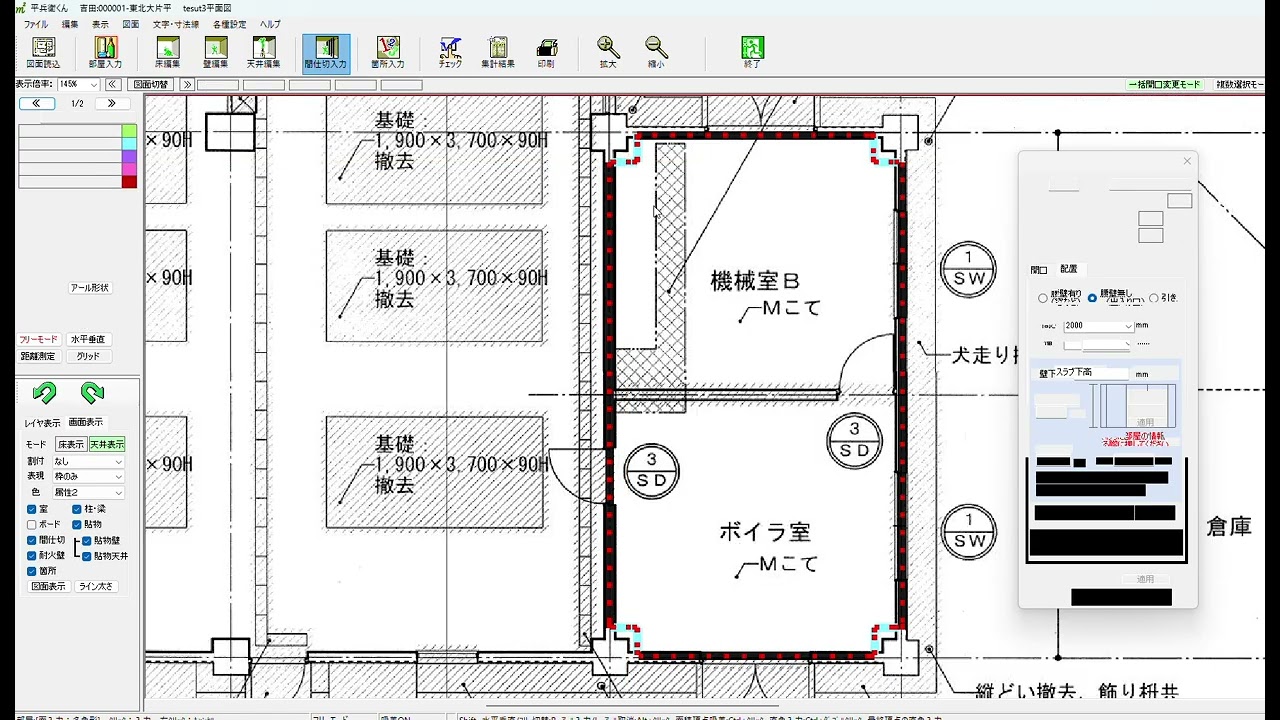The width and height of the screenshot is (1280, 720).
Task: Select the dark red color swatch
Action: point(129,182)
